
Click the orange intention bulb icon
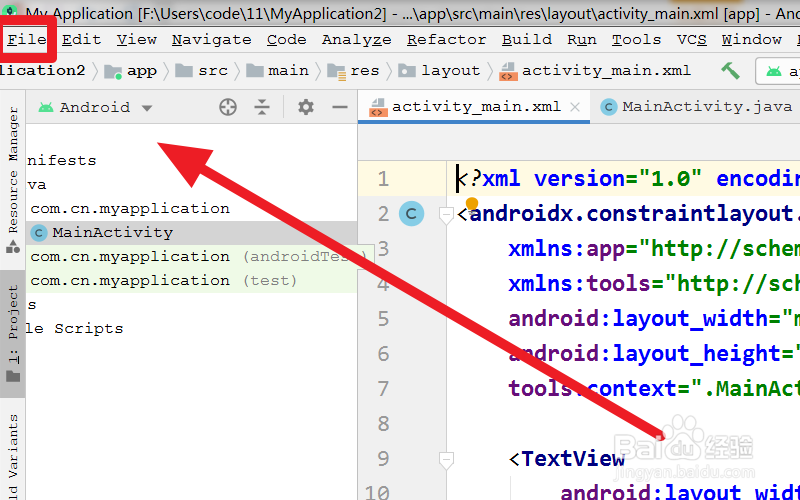[472, 204]
